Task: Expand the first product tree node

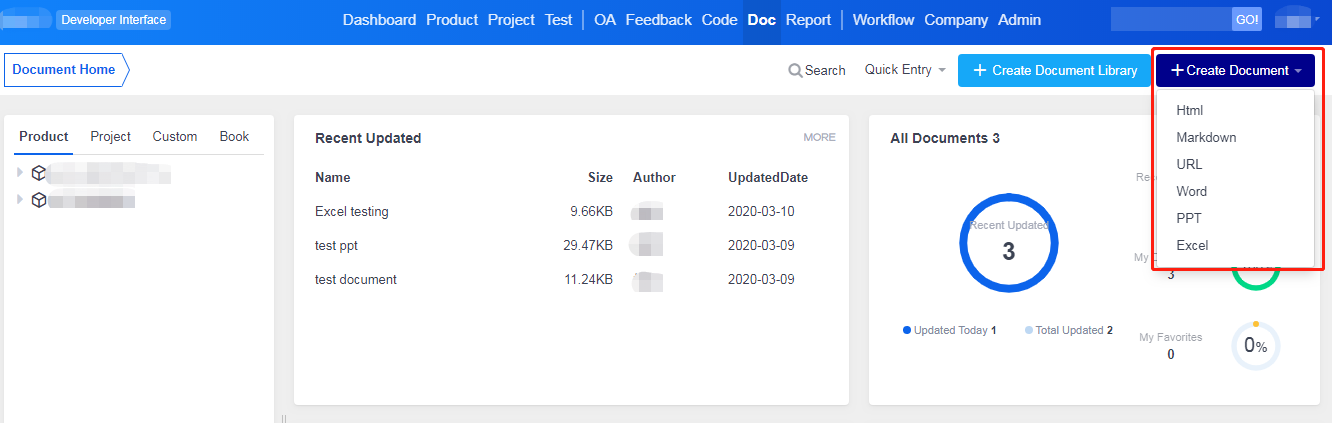Action: [20, 173]
